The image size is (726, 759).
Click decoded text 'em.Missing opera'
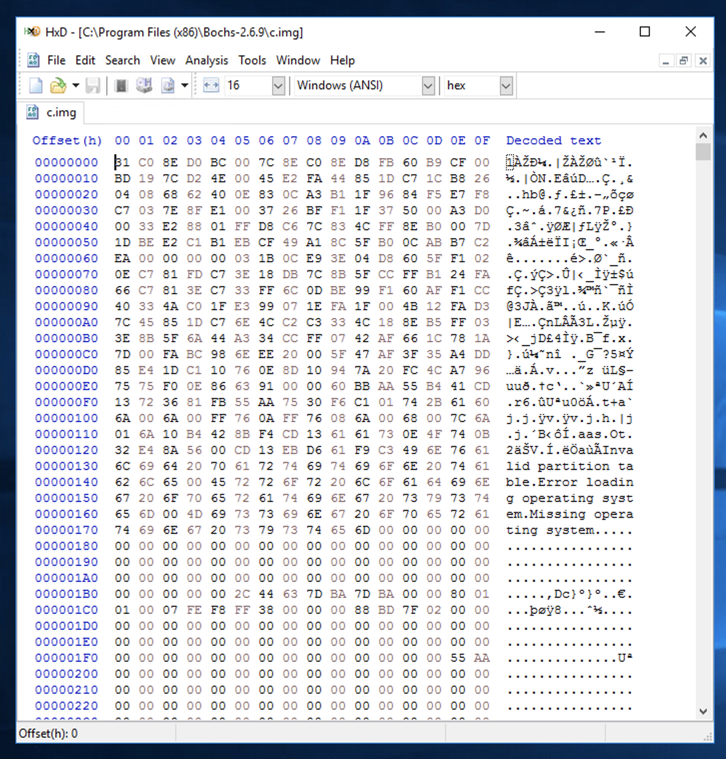coord(570,514)
